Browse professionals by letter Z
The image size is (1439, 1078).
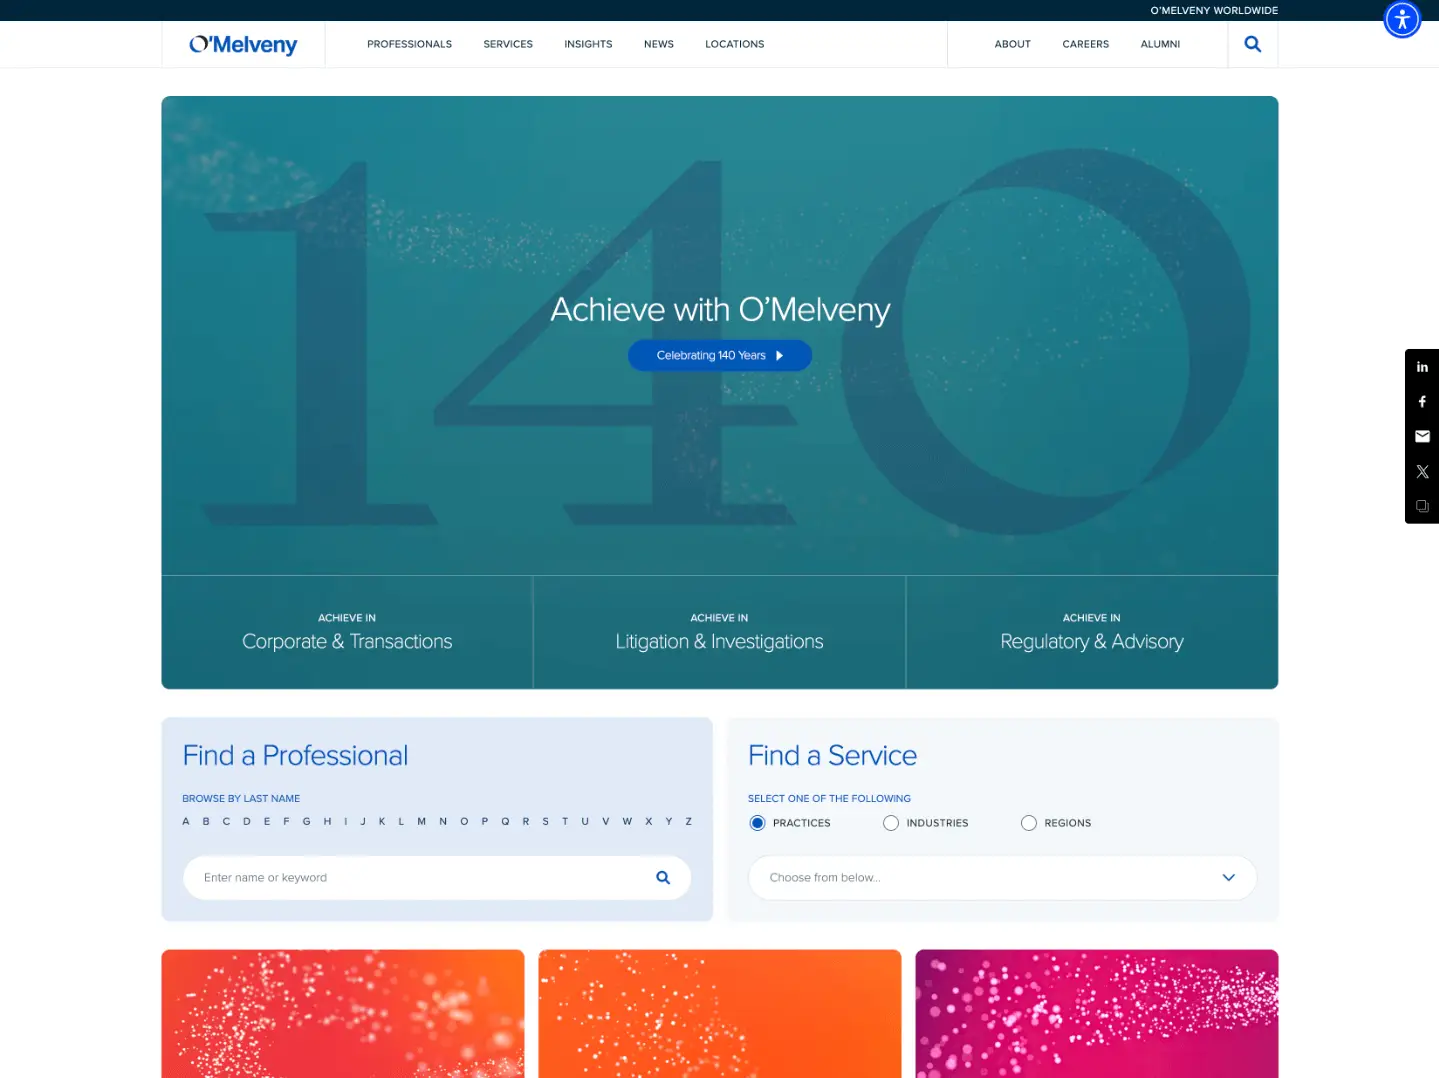tap(688, 821)
